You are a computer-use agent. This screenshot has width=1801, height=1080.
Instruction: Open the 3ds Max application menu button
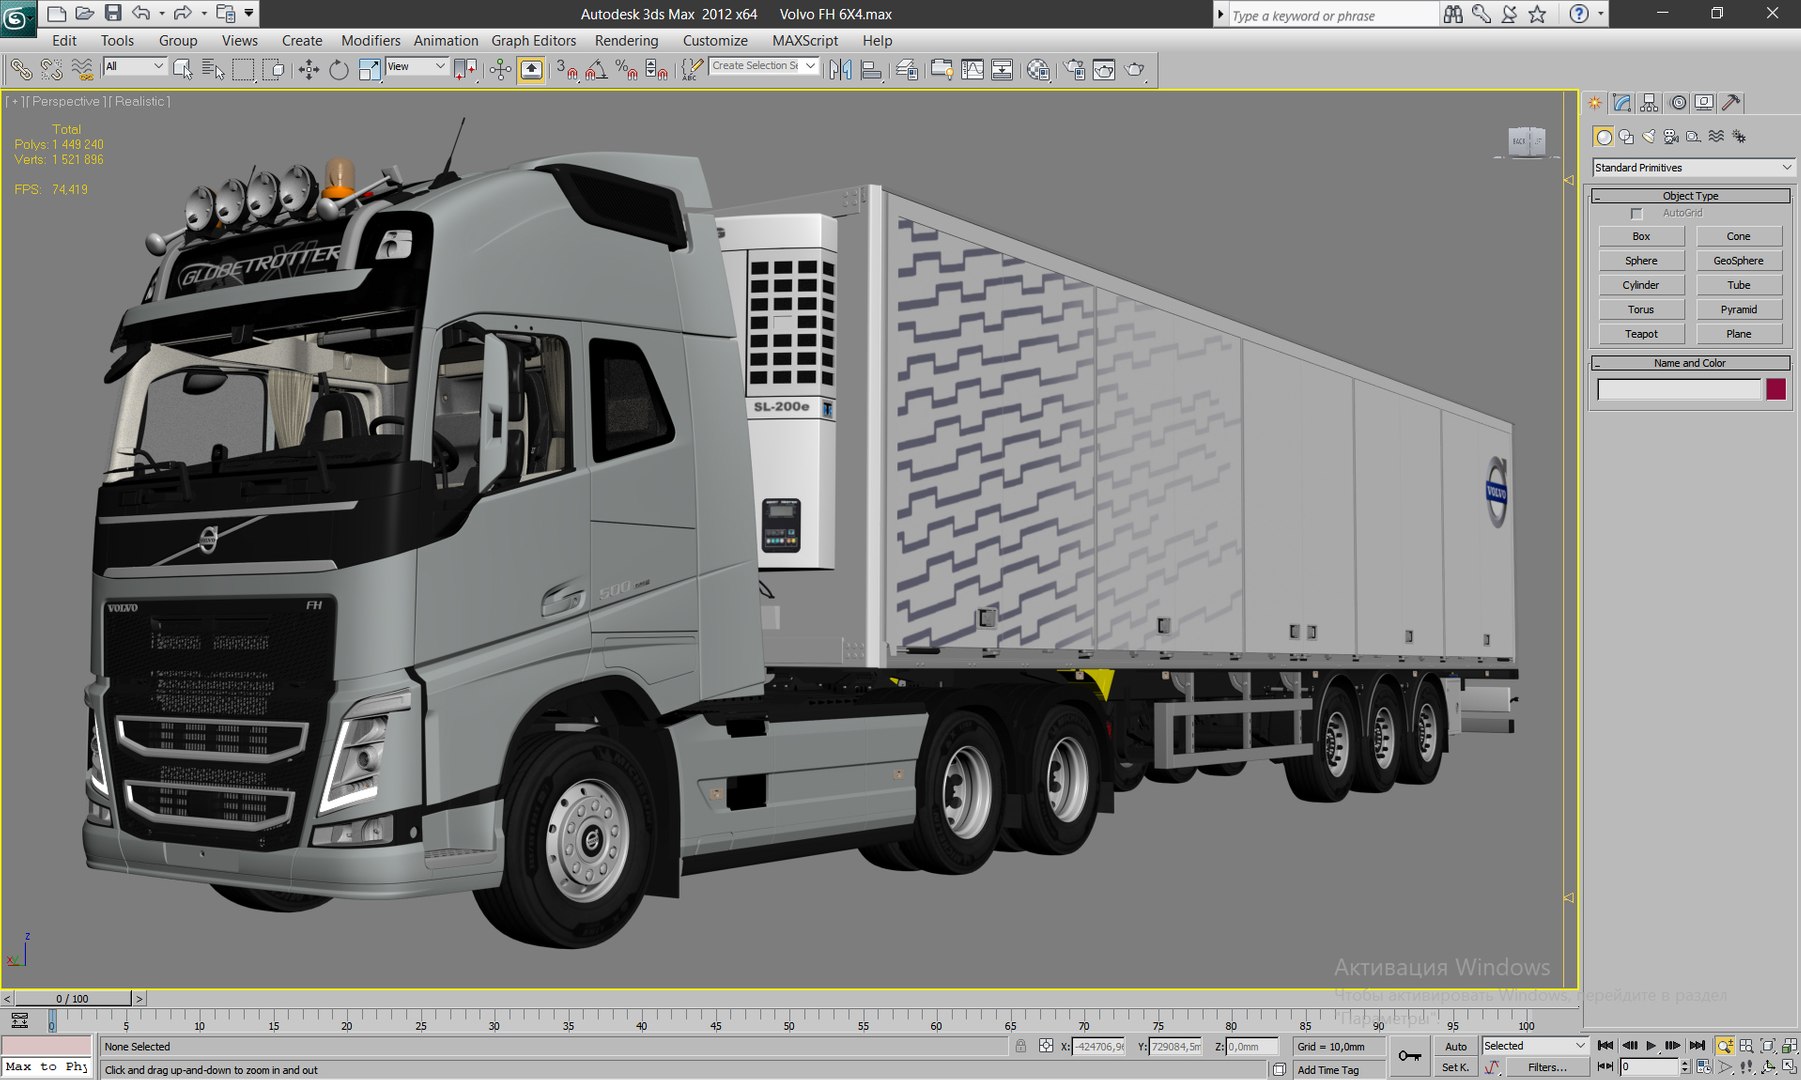(x=17, y=17)
